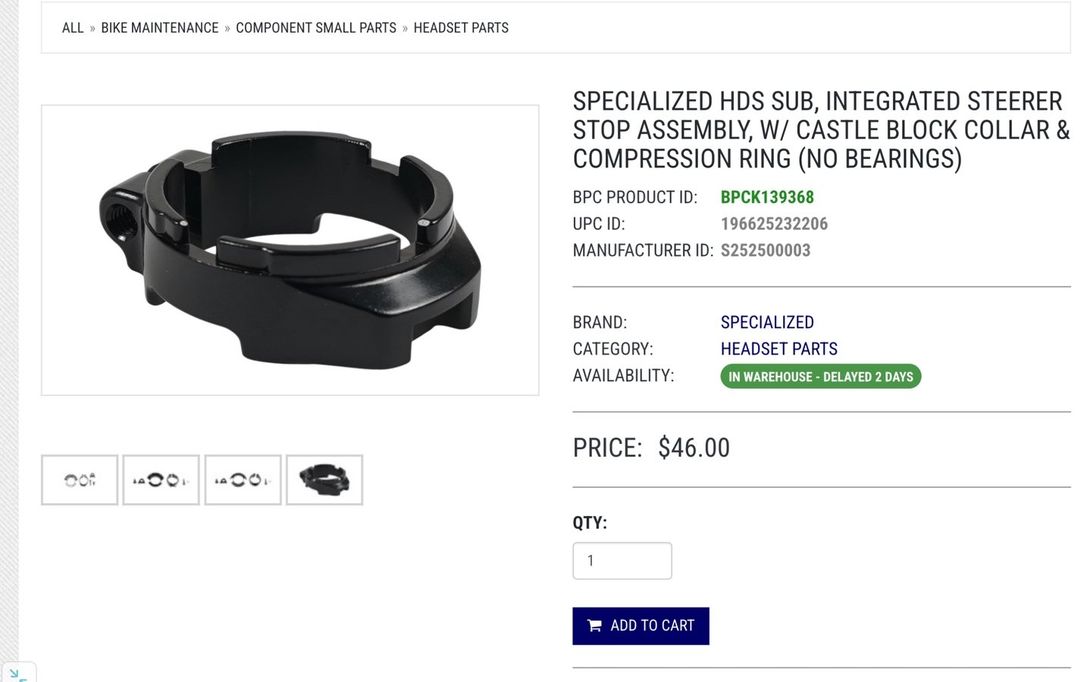Open the SPECIALIZED brand link
This screenshot has width=1090, height=682.
[767, 322]
